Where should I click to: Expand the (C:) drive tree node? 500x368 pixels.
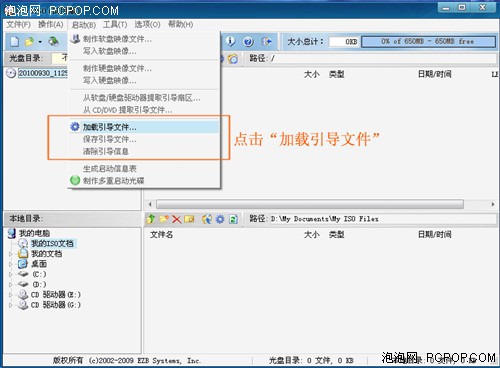tap(11, 274)
